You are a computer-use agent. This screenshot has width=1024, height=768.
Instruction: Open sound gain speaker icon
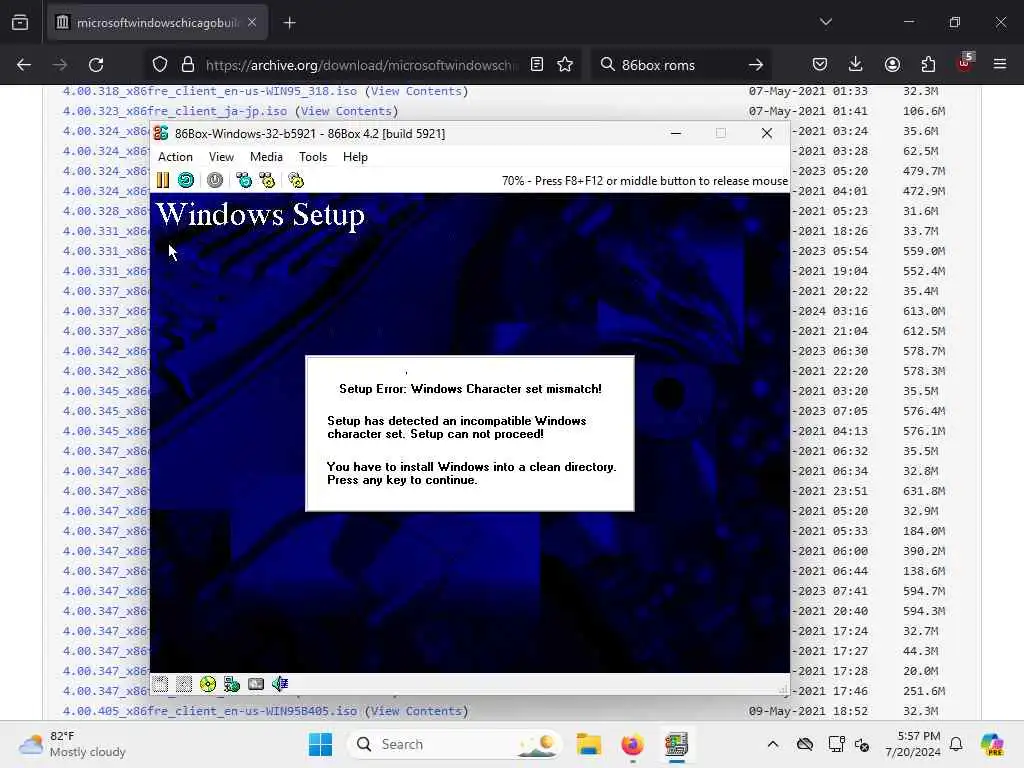click(280, 684)
